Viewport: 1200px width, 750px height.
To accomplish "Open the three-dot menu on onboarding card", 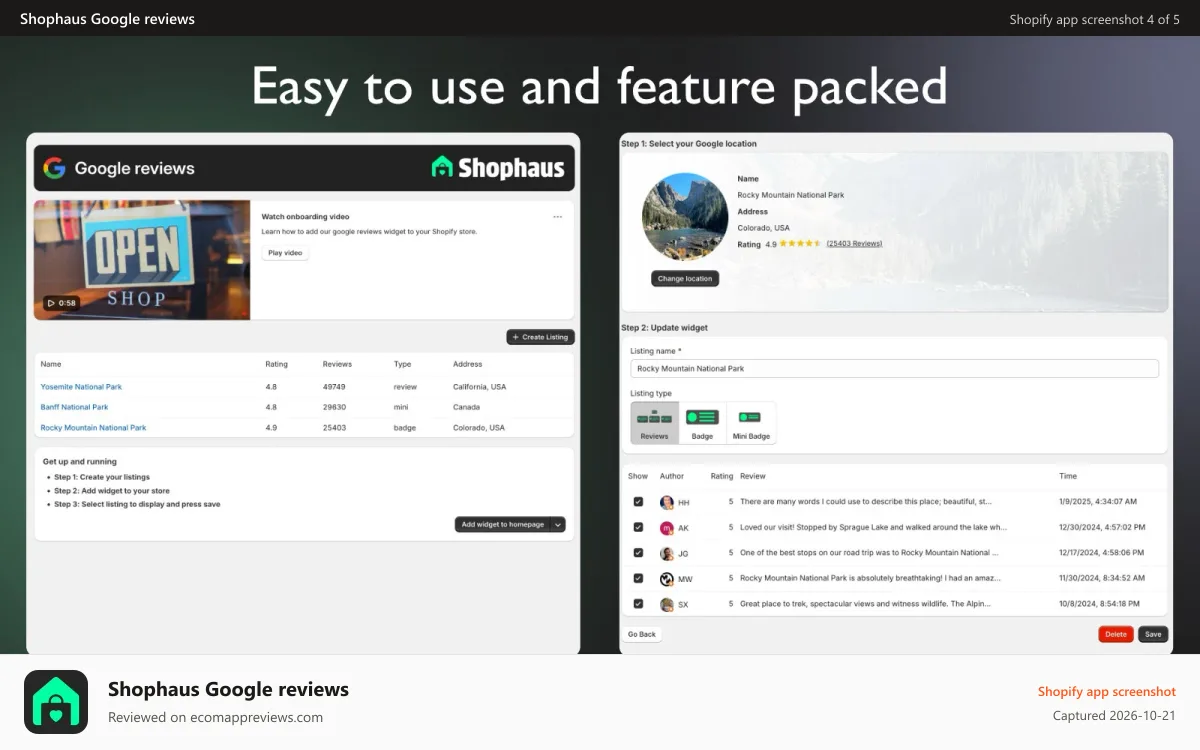I will (557, 216).
